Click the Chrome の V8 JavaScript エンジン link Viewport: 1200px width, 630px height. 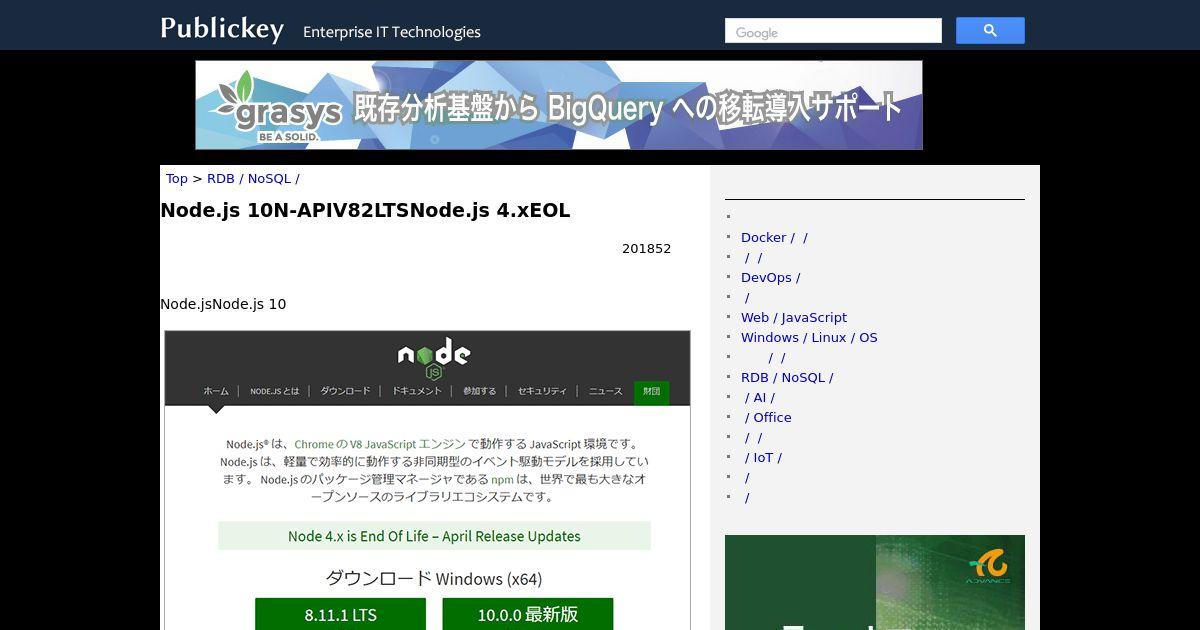380,444
